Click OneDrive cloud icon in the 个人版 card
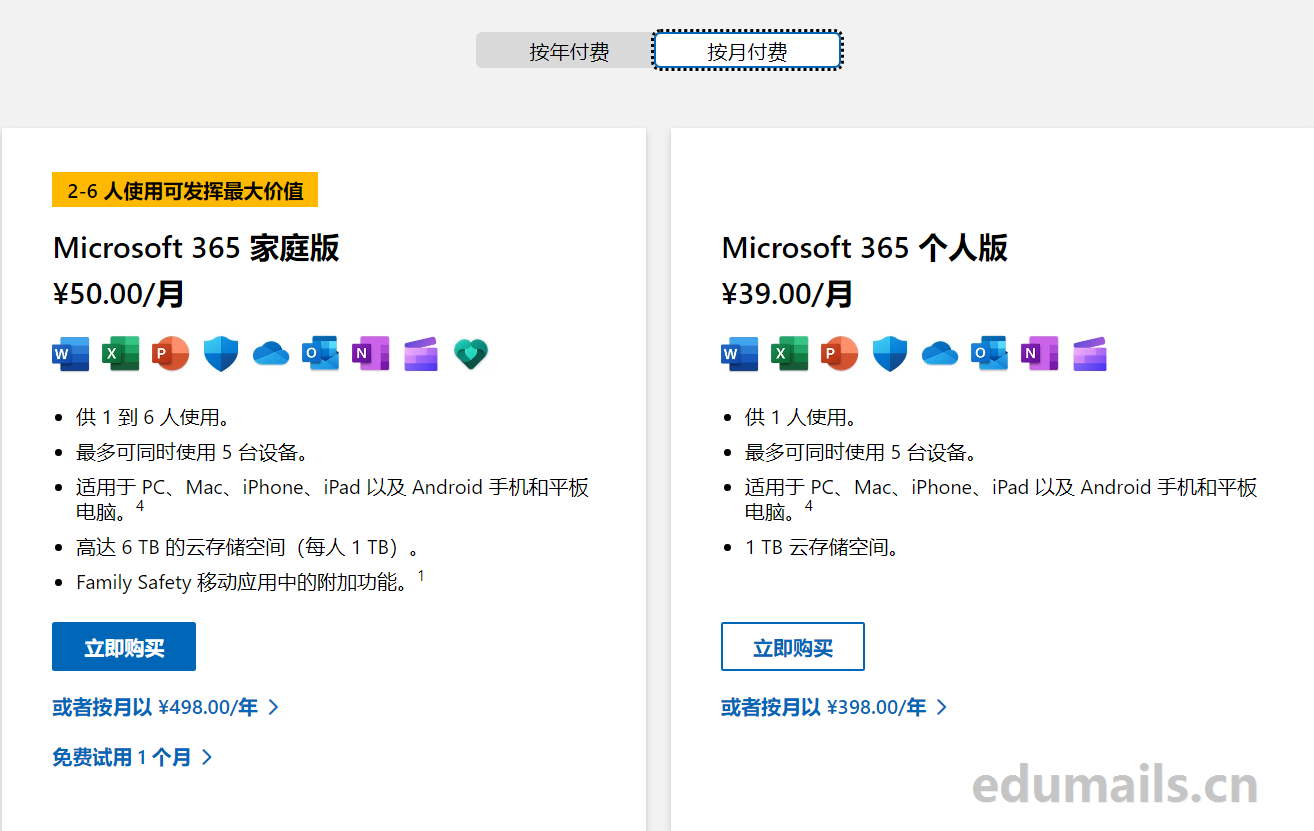 (x=940, y=354)
